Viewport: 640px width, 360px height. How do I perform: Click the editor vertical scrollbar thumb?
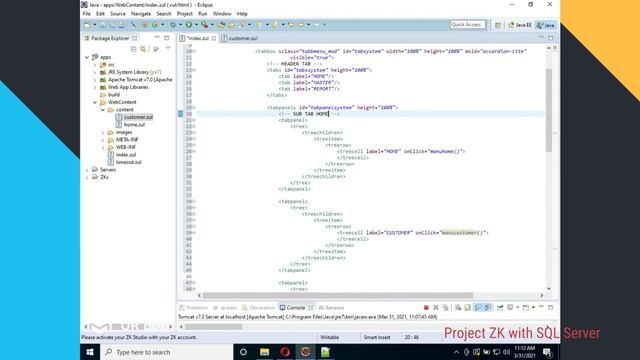(x=549, y=110)
